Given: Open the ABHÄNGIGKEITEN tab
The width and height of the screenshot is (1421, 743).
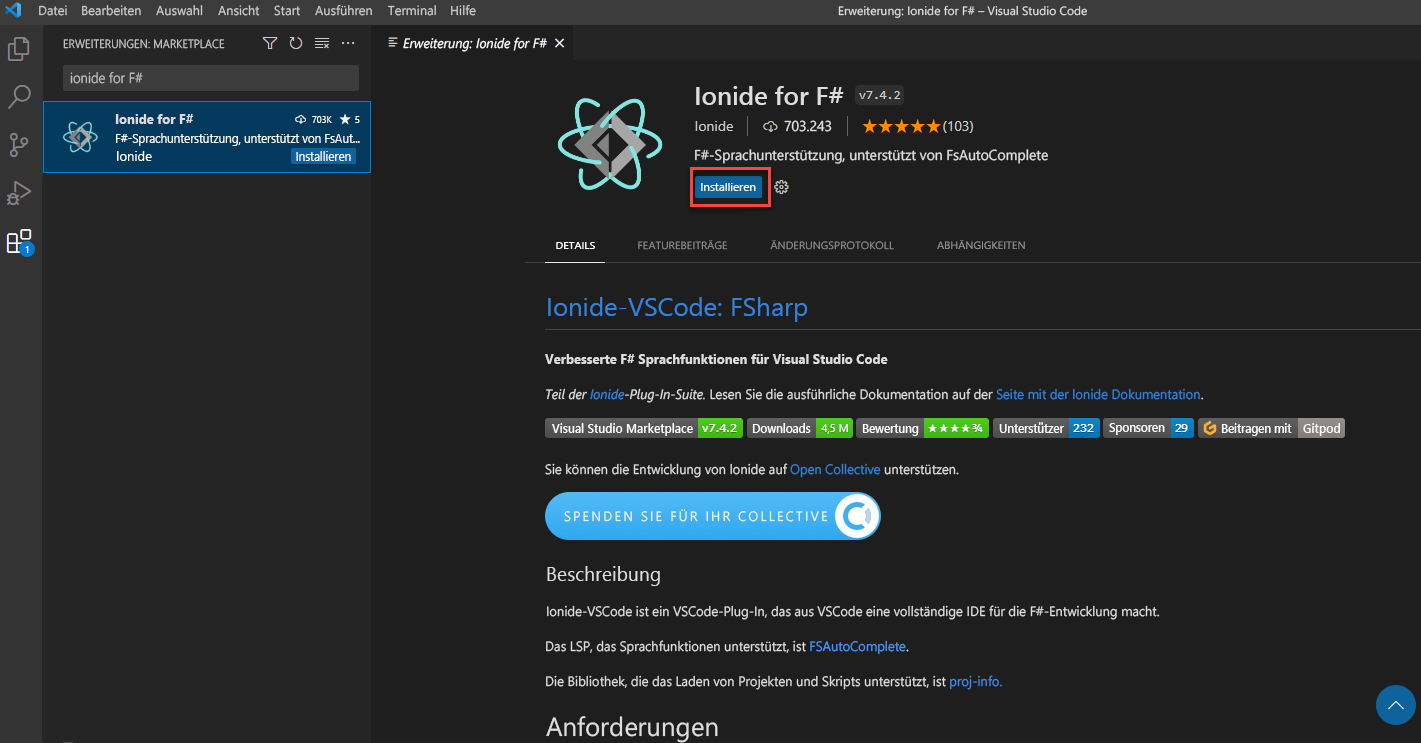Looking at the screenshot, I should click(x=981, y=244).
